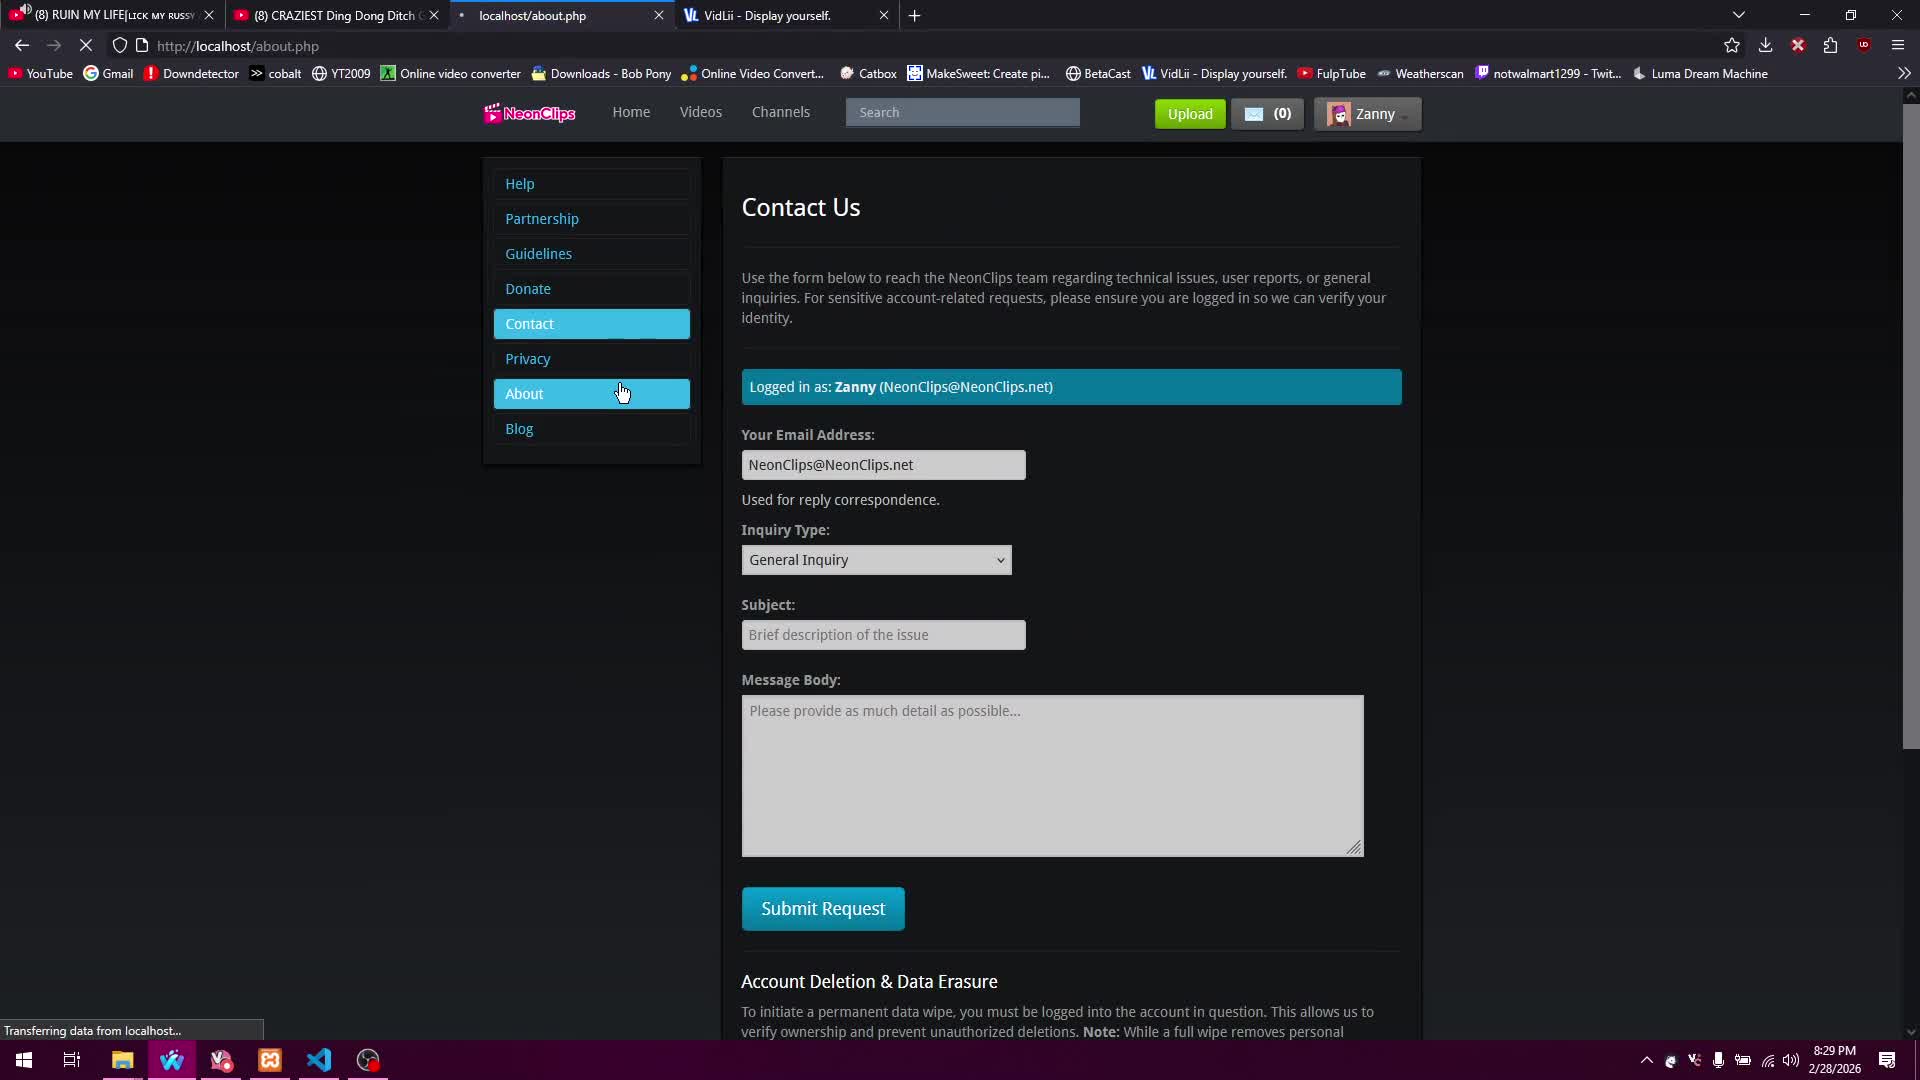1920x1080 pixels.
Task: Stop the page load with X icon
Action: pos(86,46)
